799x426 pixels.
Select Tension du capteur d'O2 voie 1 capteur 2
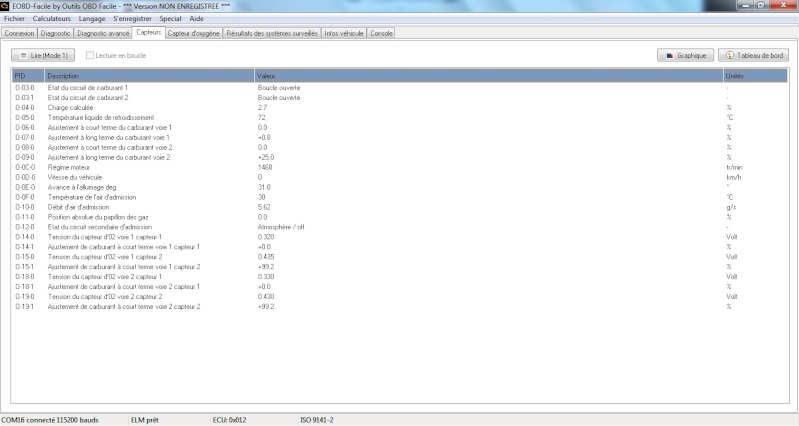(x=400, y=256)
